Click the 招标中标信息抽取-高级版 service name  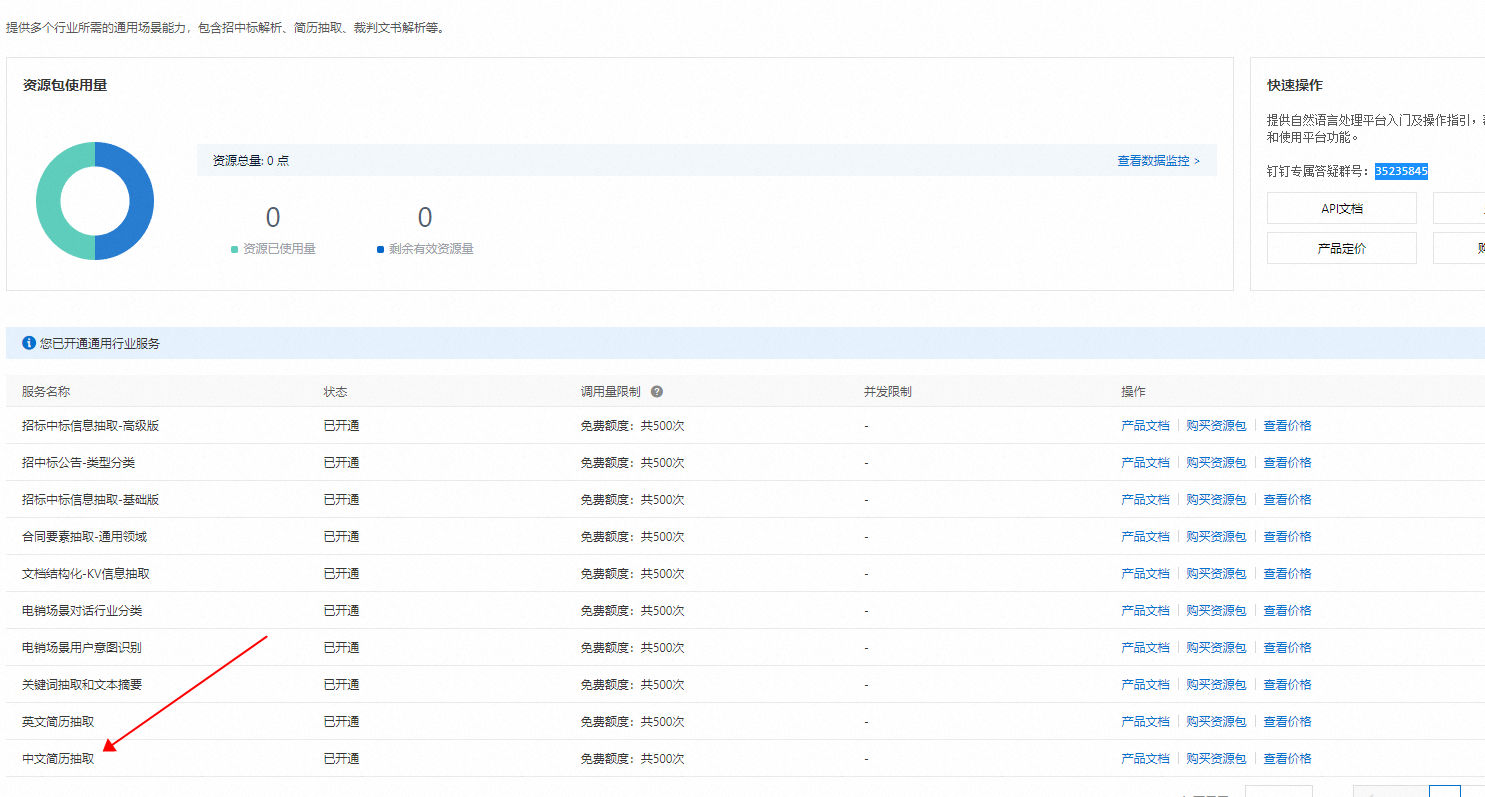point(90,425)
